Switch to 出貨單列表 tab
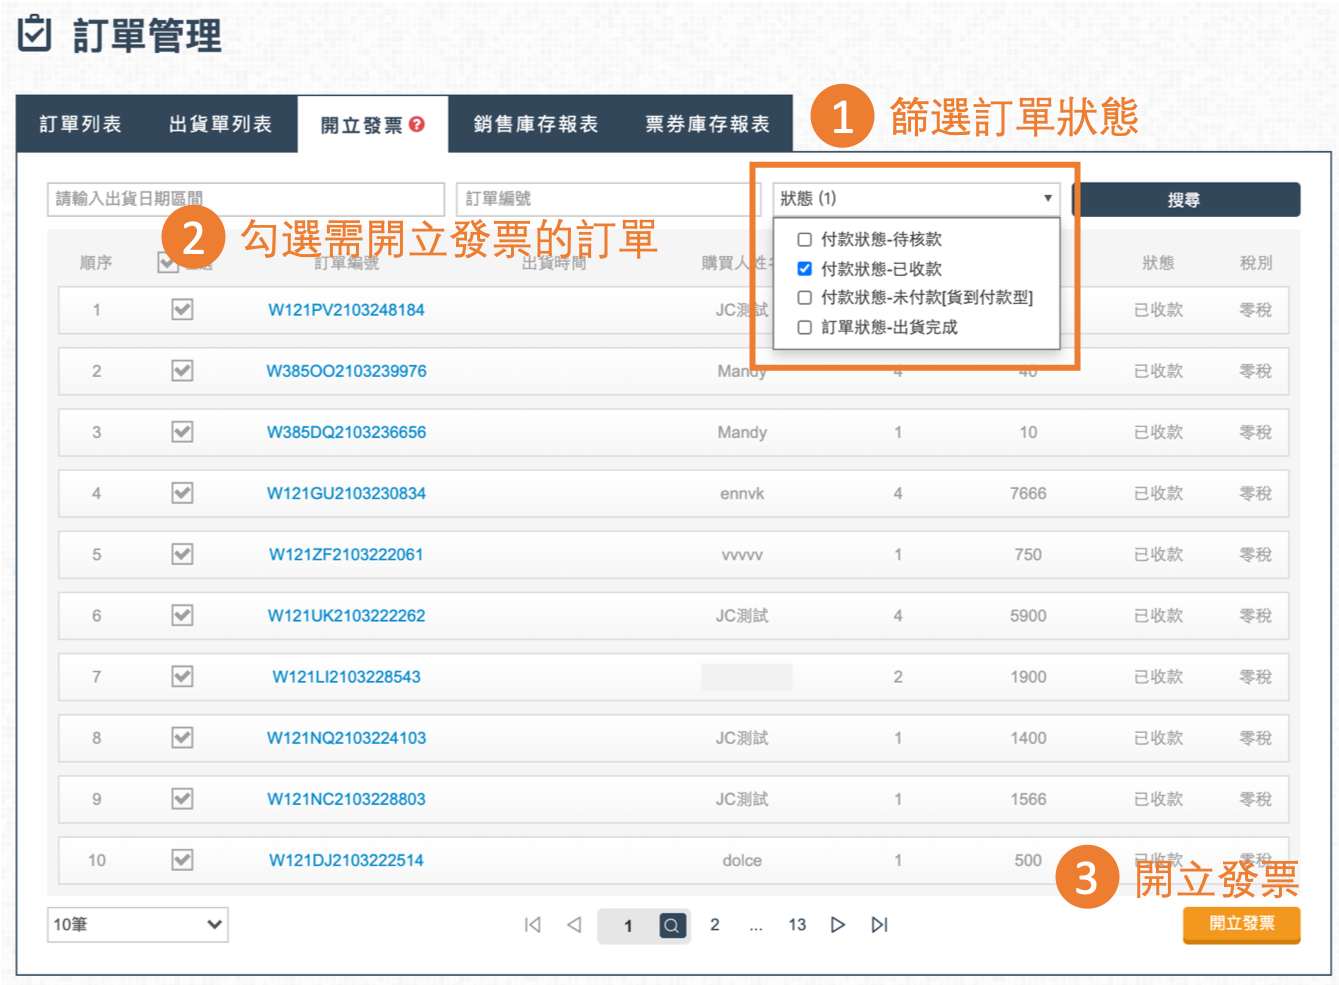 [221, 124]
